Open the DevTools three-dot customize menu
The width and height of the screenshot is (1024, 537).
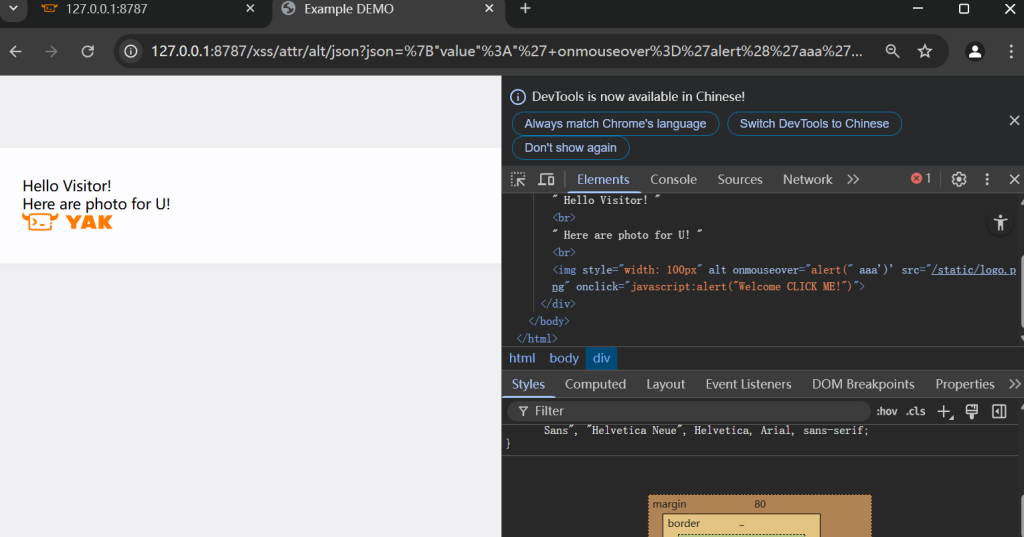pos(987,180)
